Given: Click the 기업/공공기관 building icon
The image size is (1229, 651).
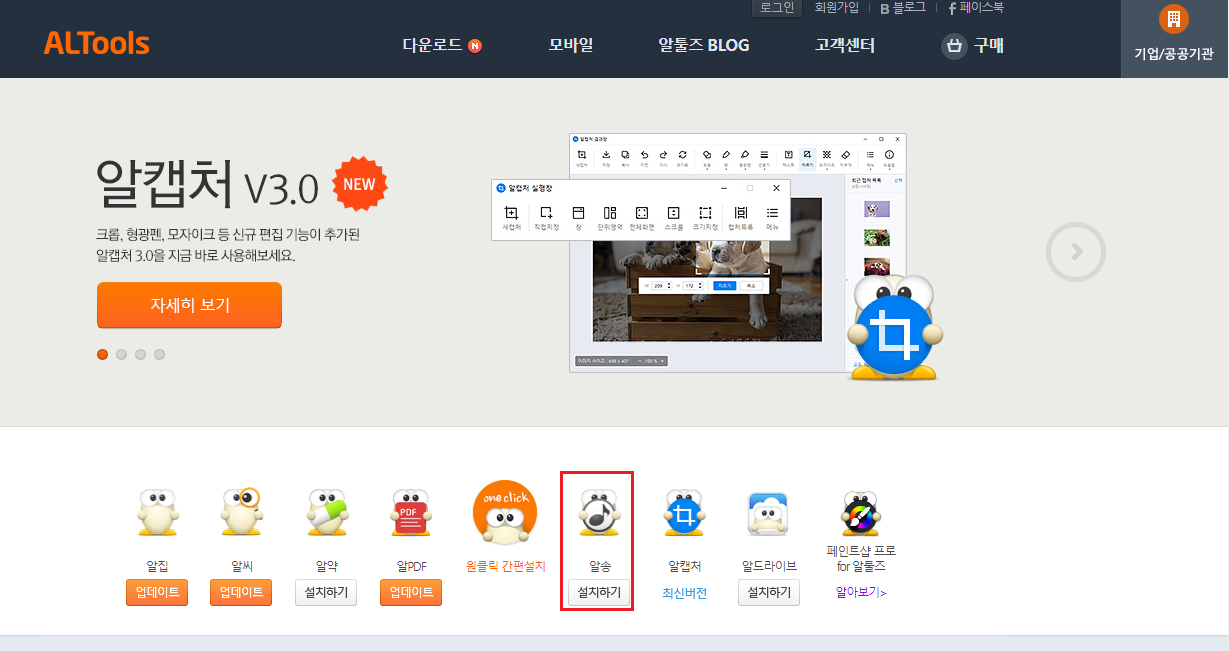Looking at the screenshot, I should (x=1173, y=18).
